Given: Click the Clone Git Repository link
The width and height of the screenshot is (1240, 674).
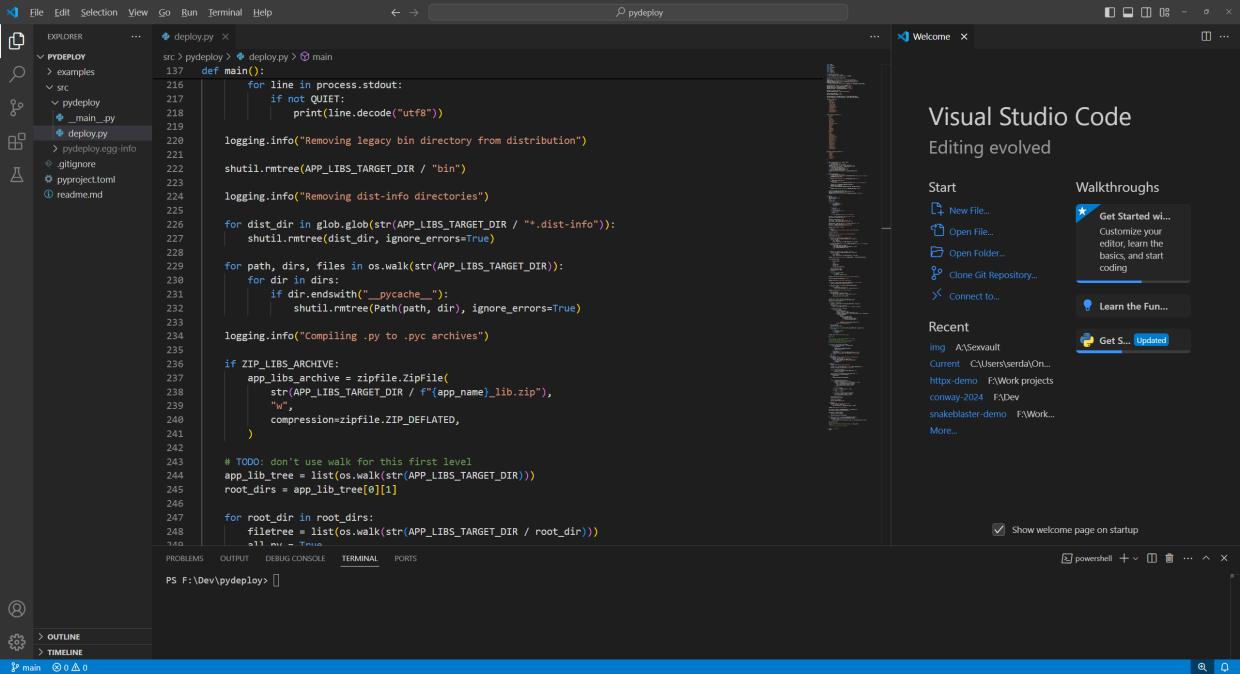Looking at the screenshot, I should click(x=992, y=275).
